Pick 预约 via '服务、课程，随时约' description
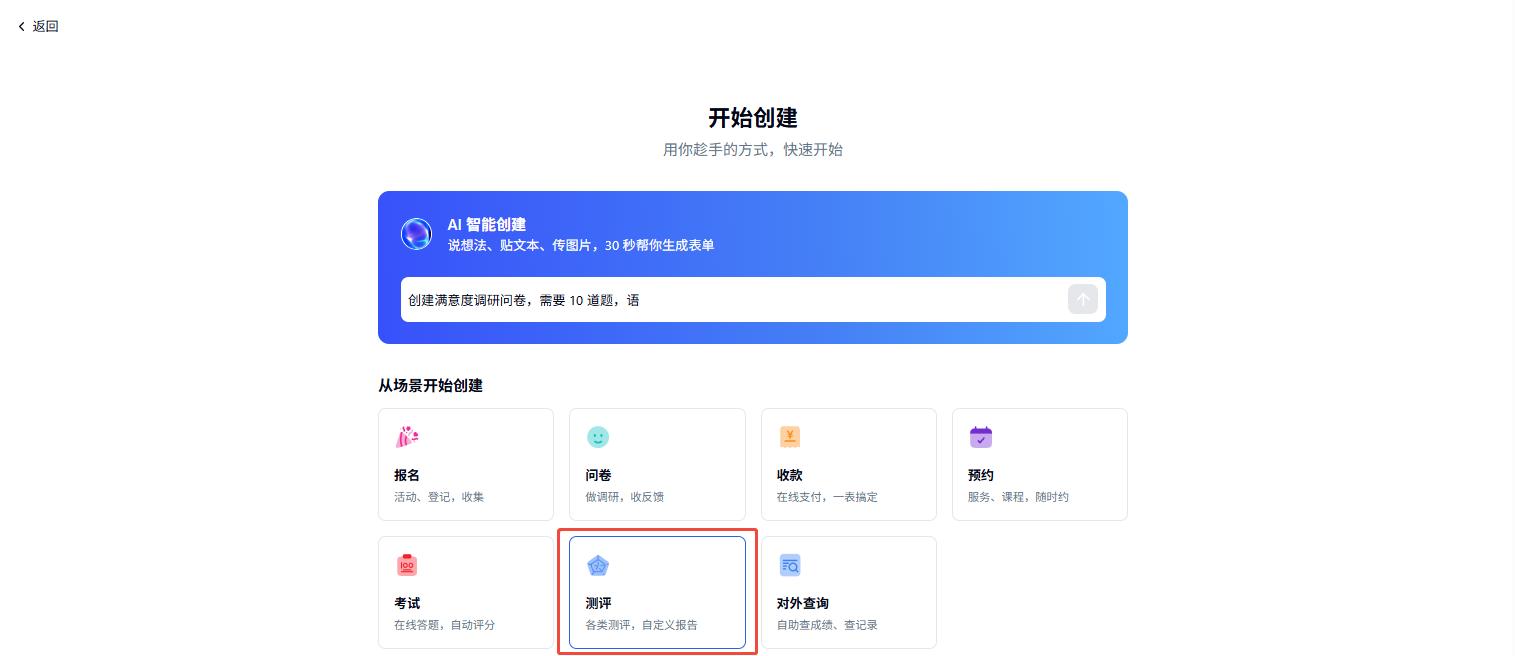This screenshot has width=1515, height=656. pyautogui.click(x=1018, y=497)
